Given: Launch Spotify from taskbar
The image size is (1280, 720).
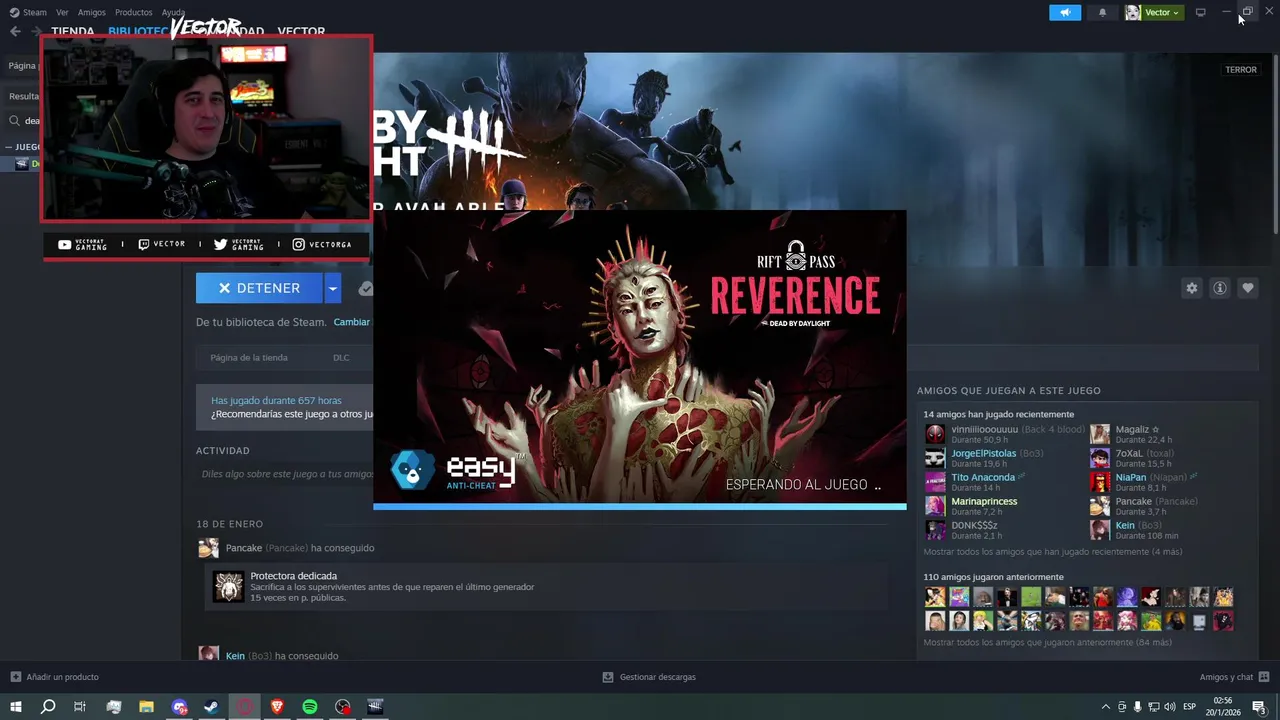Looking at the screenshot, I should pyautogui.click(x=310, y=707).
